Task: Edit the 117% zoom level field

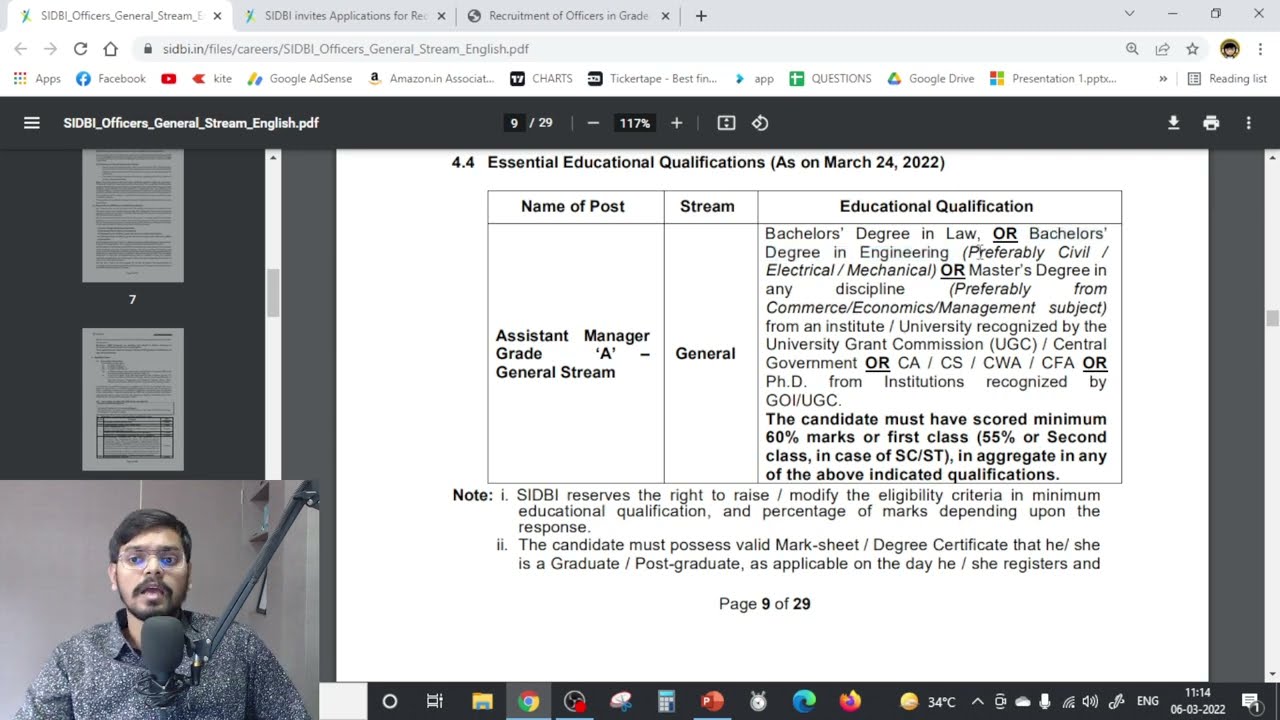Action: coord(634,123)
